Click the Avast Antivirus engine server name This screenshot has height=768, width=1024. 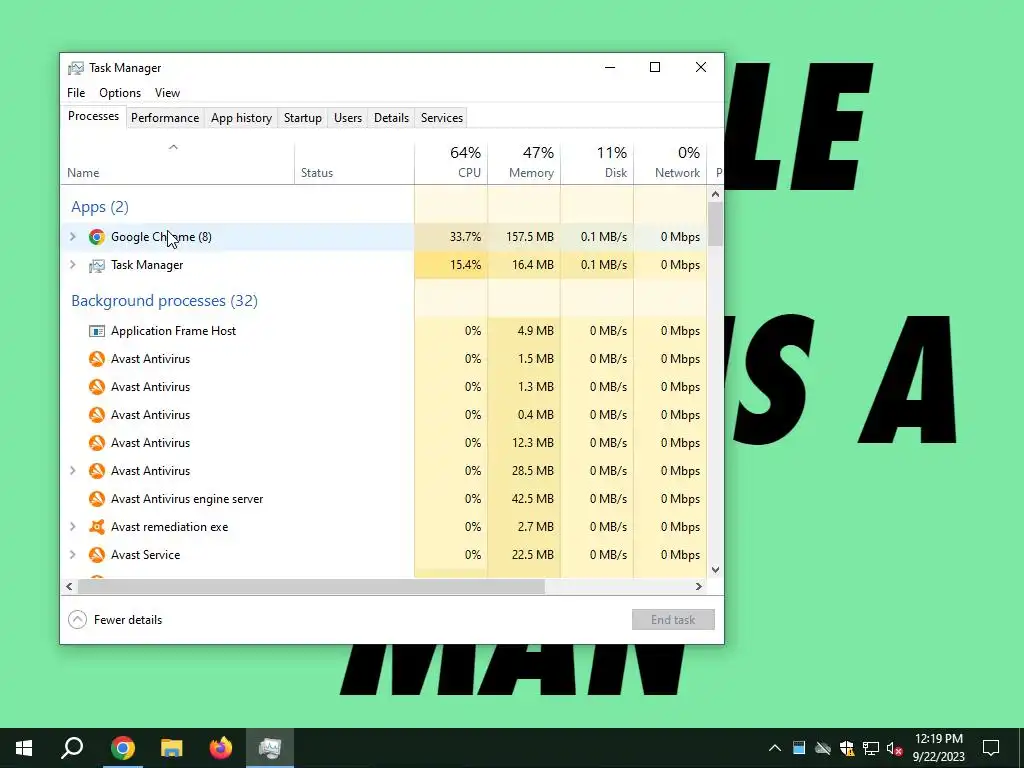coord(187,499)
